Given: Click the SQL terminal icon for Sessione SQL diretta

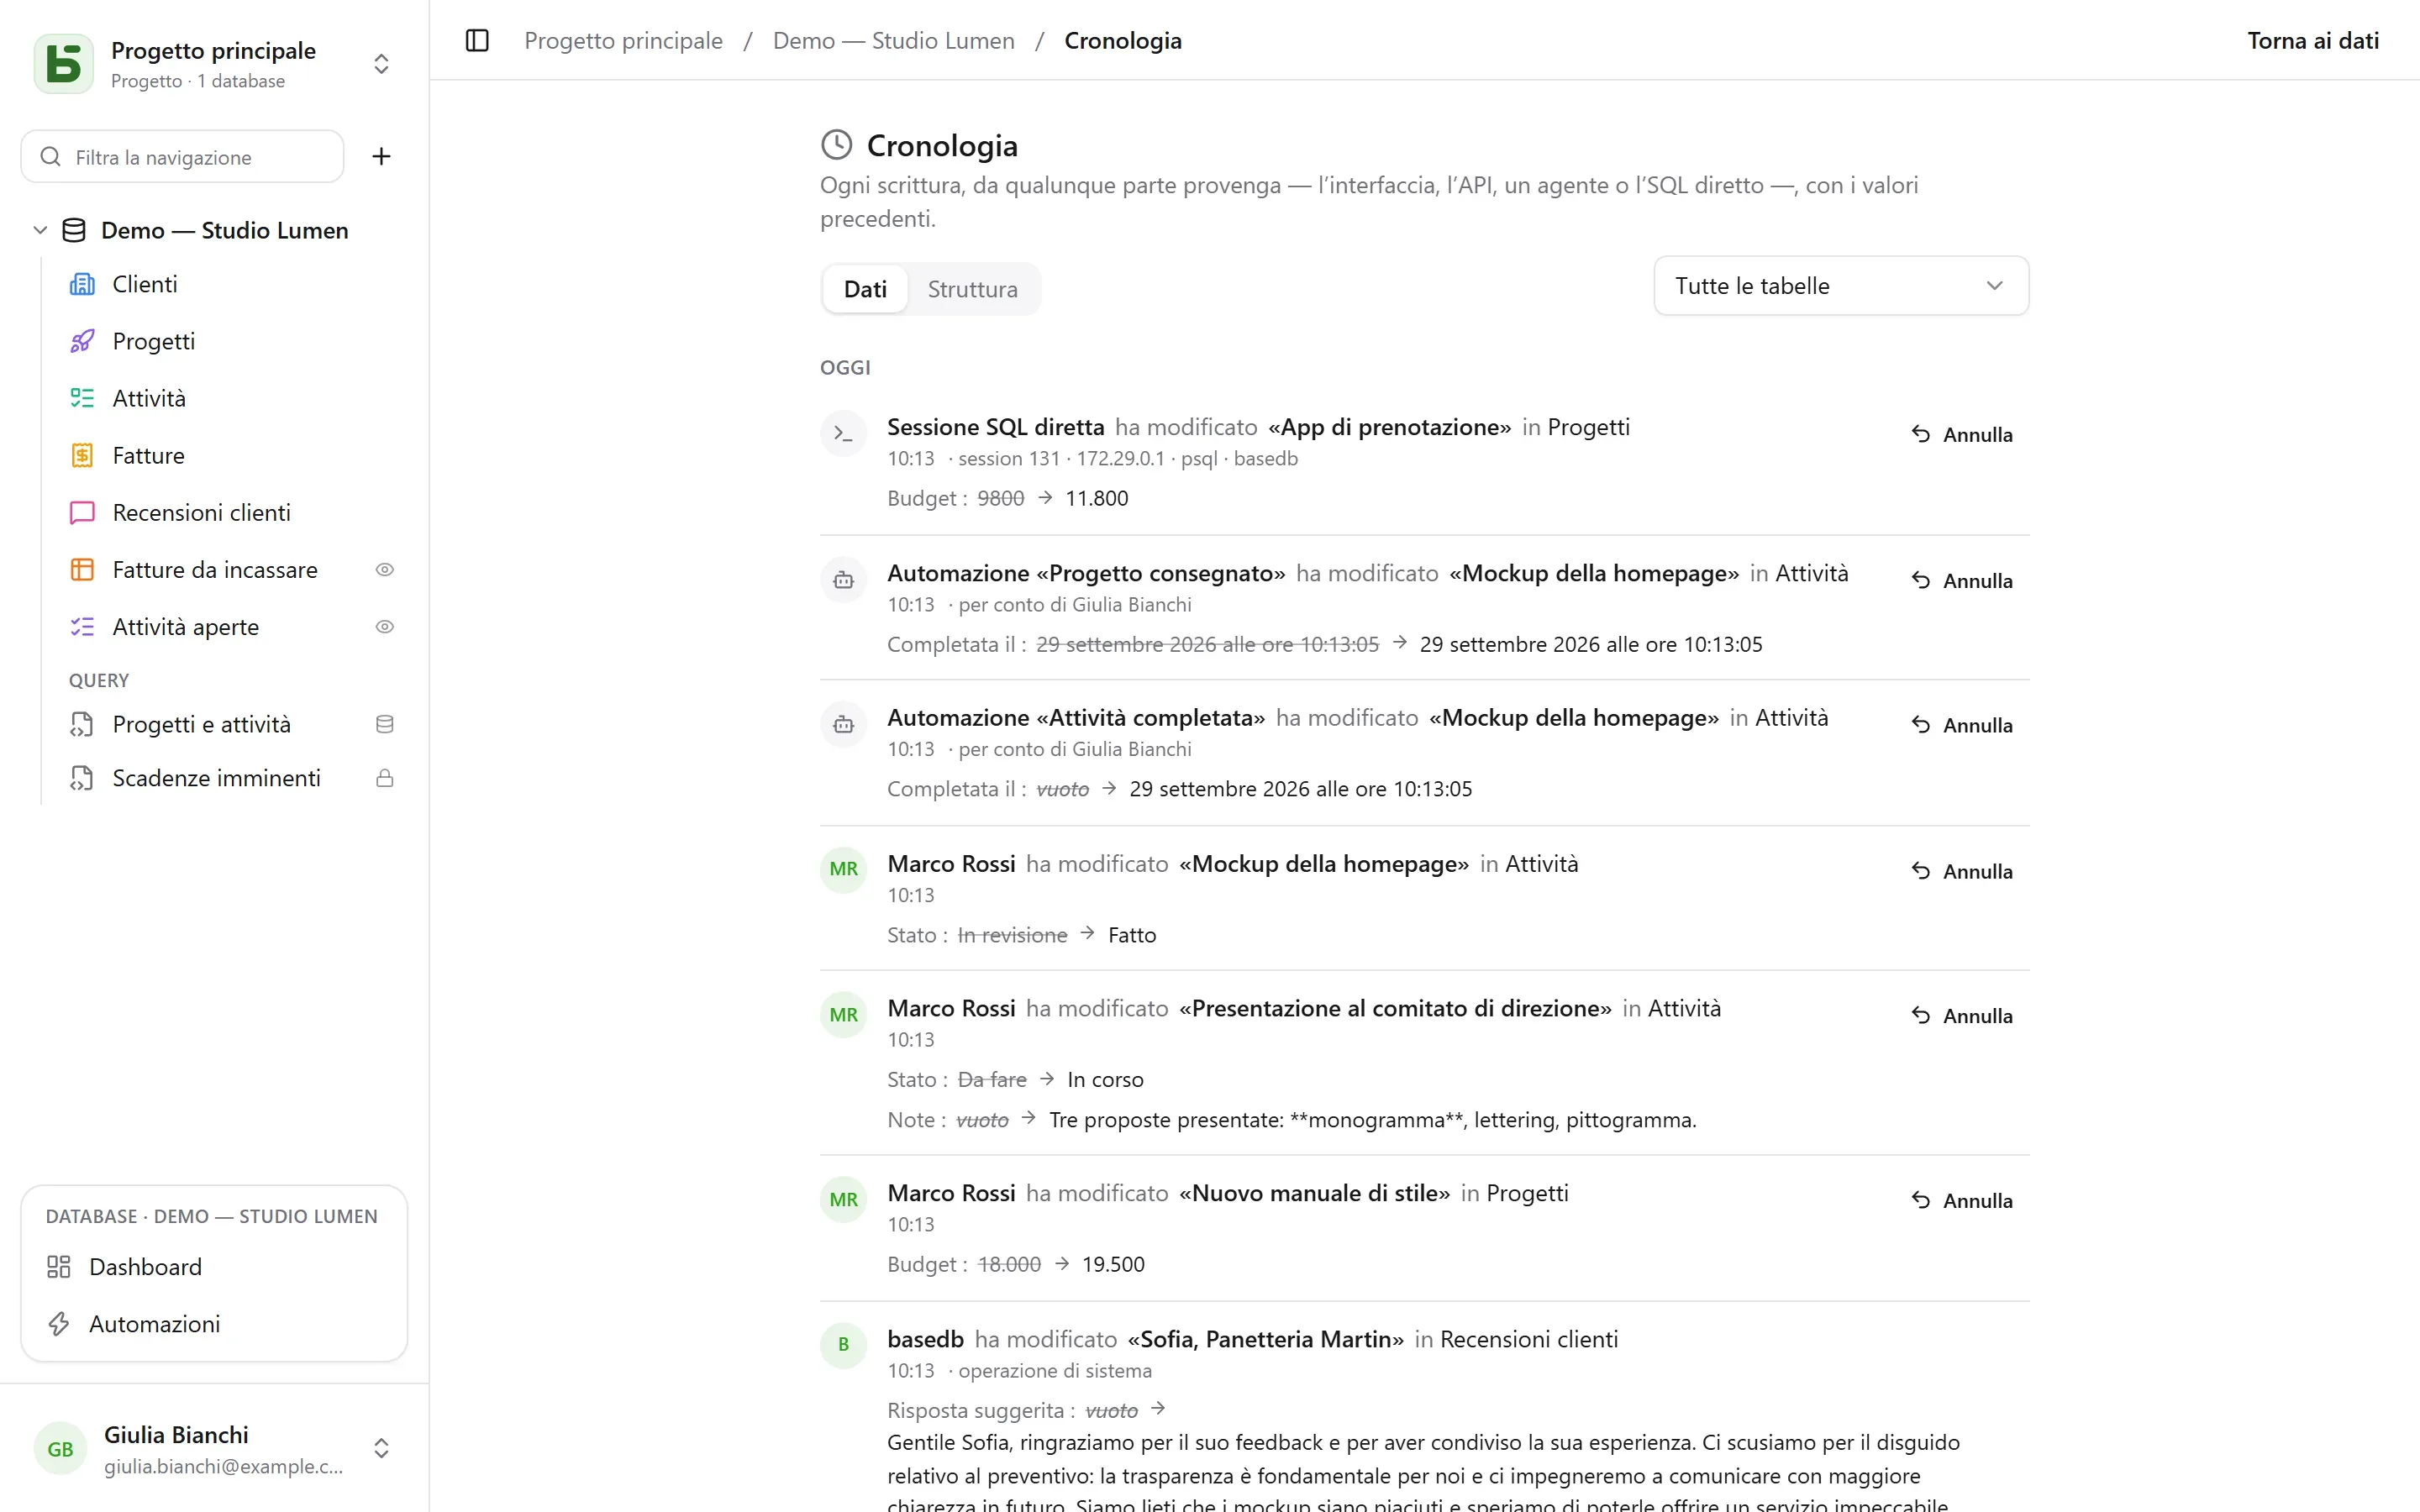Looking at the screenshot, I should (x=843, y=434).
